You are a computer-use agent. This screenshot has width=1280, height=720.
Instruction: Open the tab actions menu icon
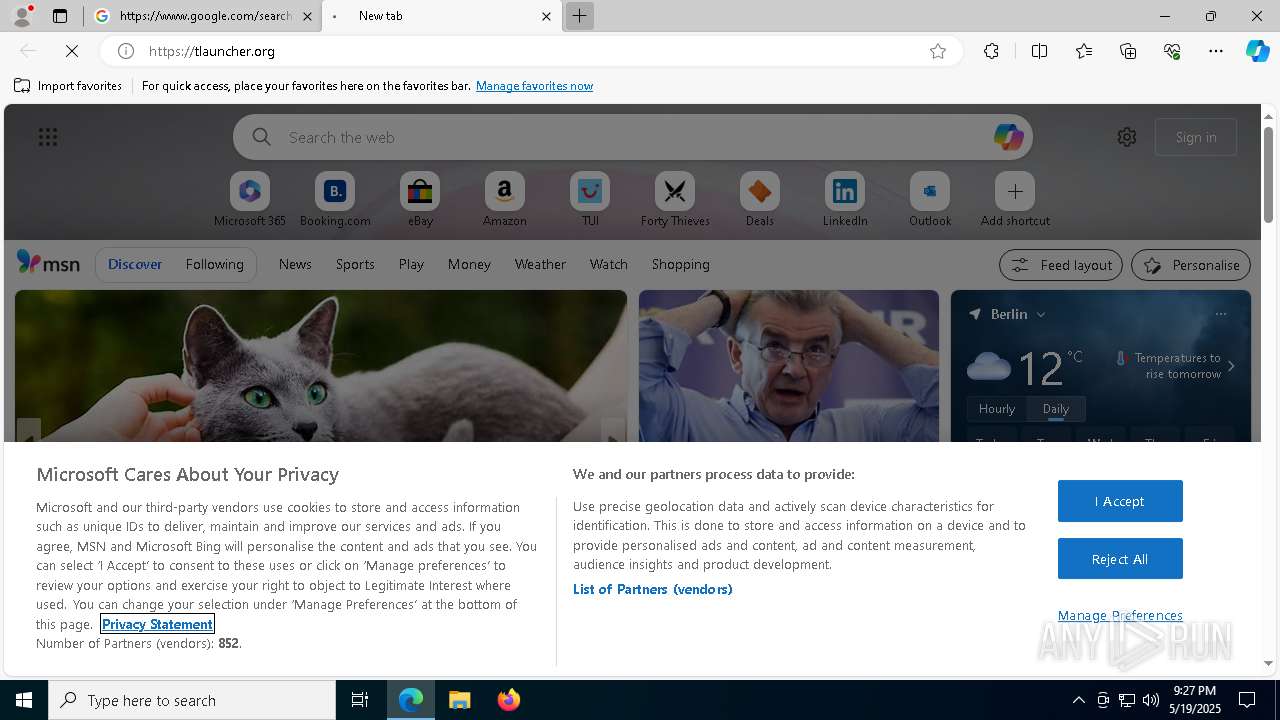click(x=60, y=16)
